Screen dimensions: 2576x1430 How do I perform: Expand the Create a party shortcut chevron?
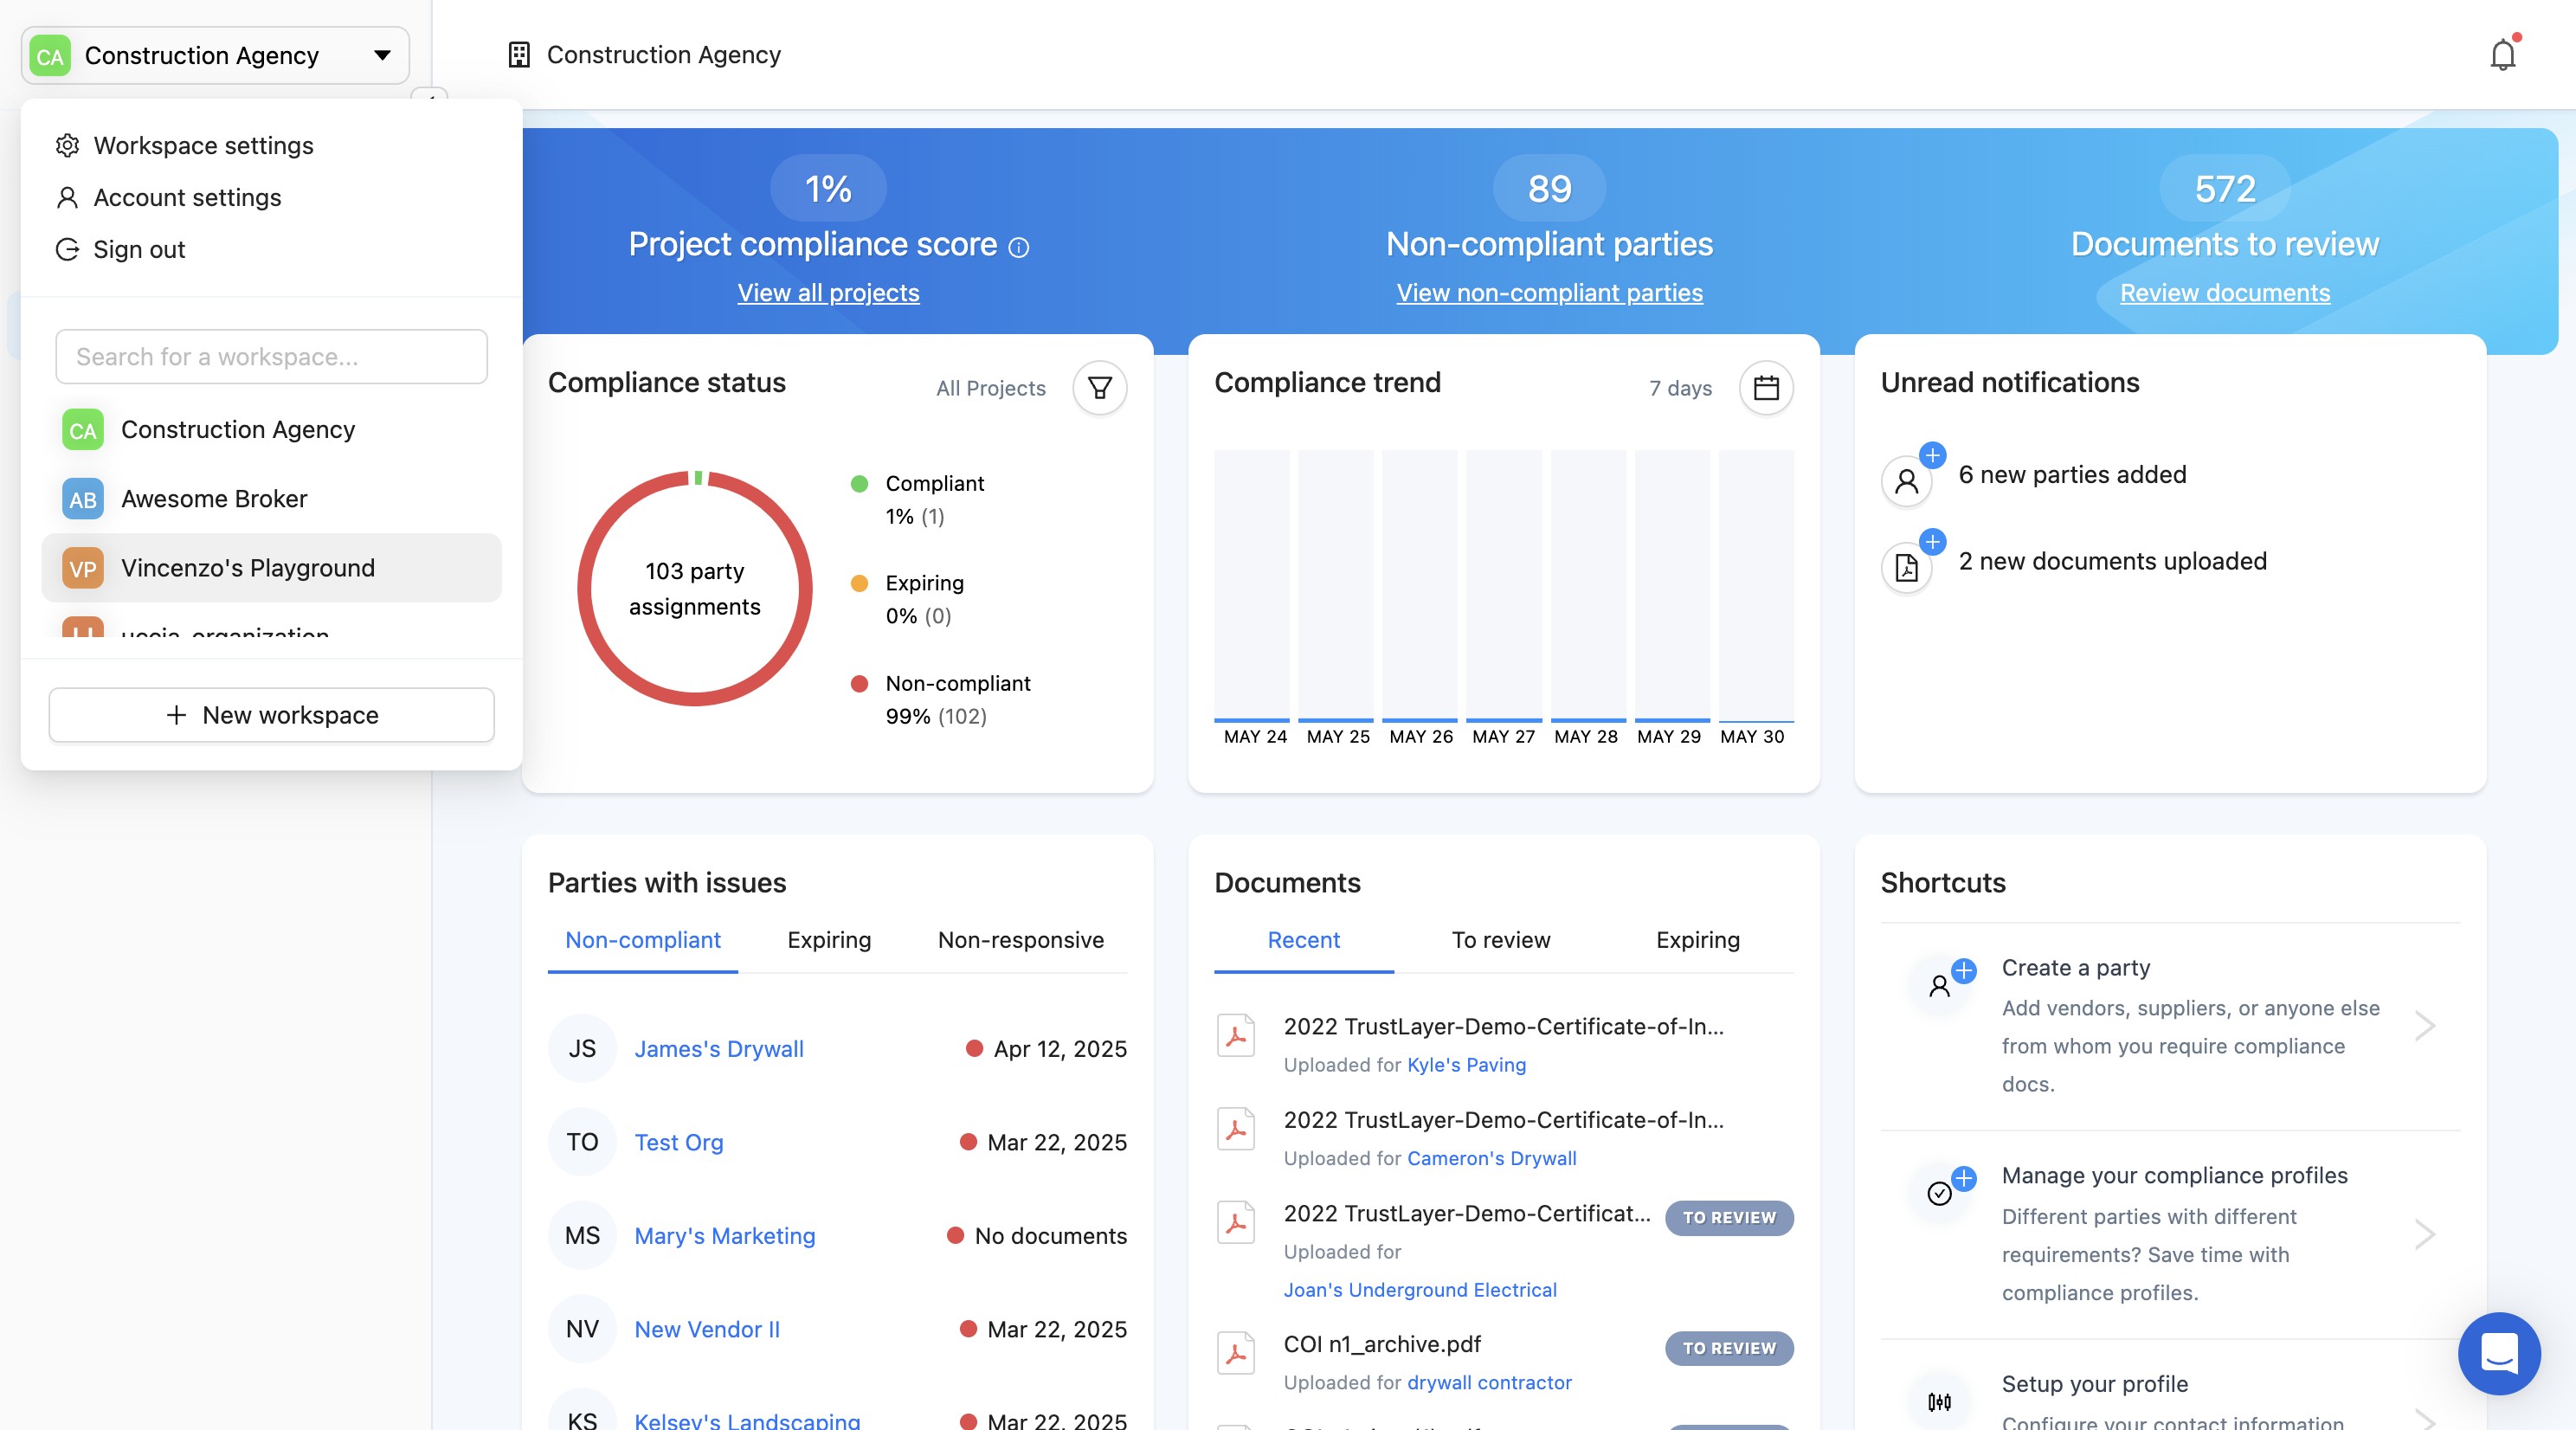coord(2424,1025)
